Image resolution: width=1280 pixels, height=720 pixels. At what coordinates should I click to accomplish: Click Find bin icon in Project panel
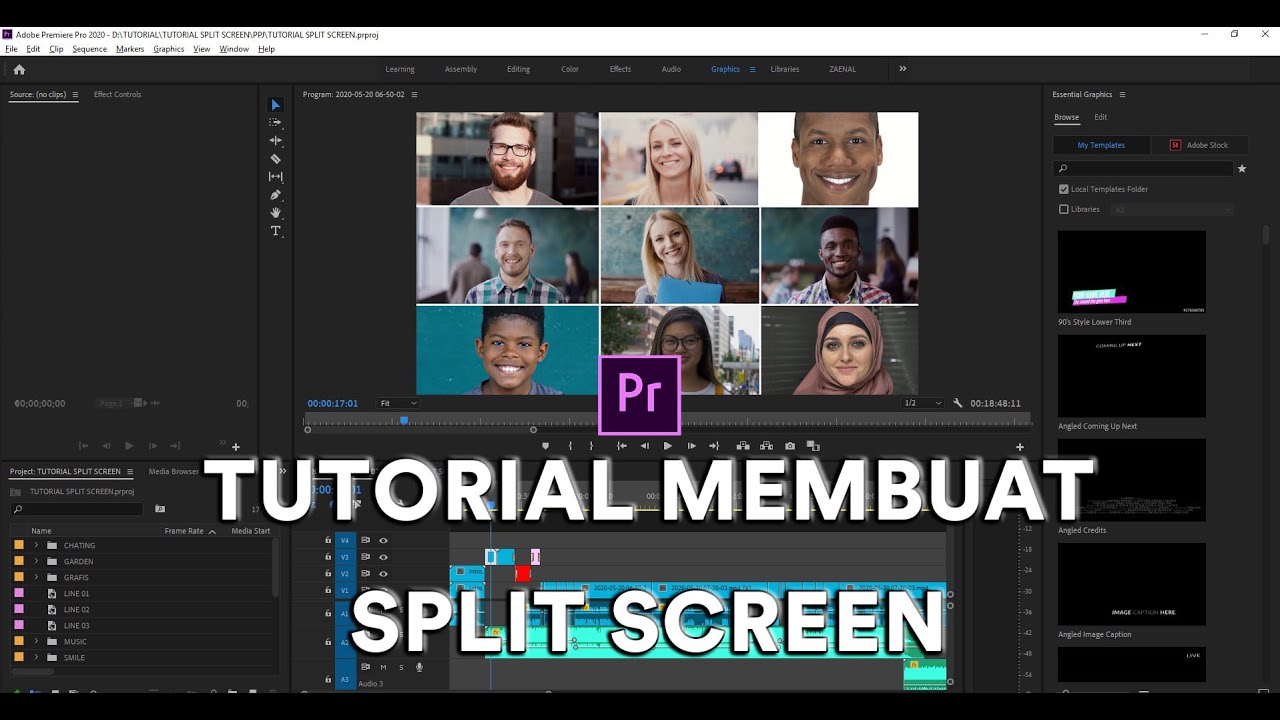click(160, 509)
